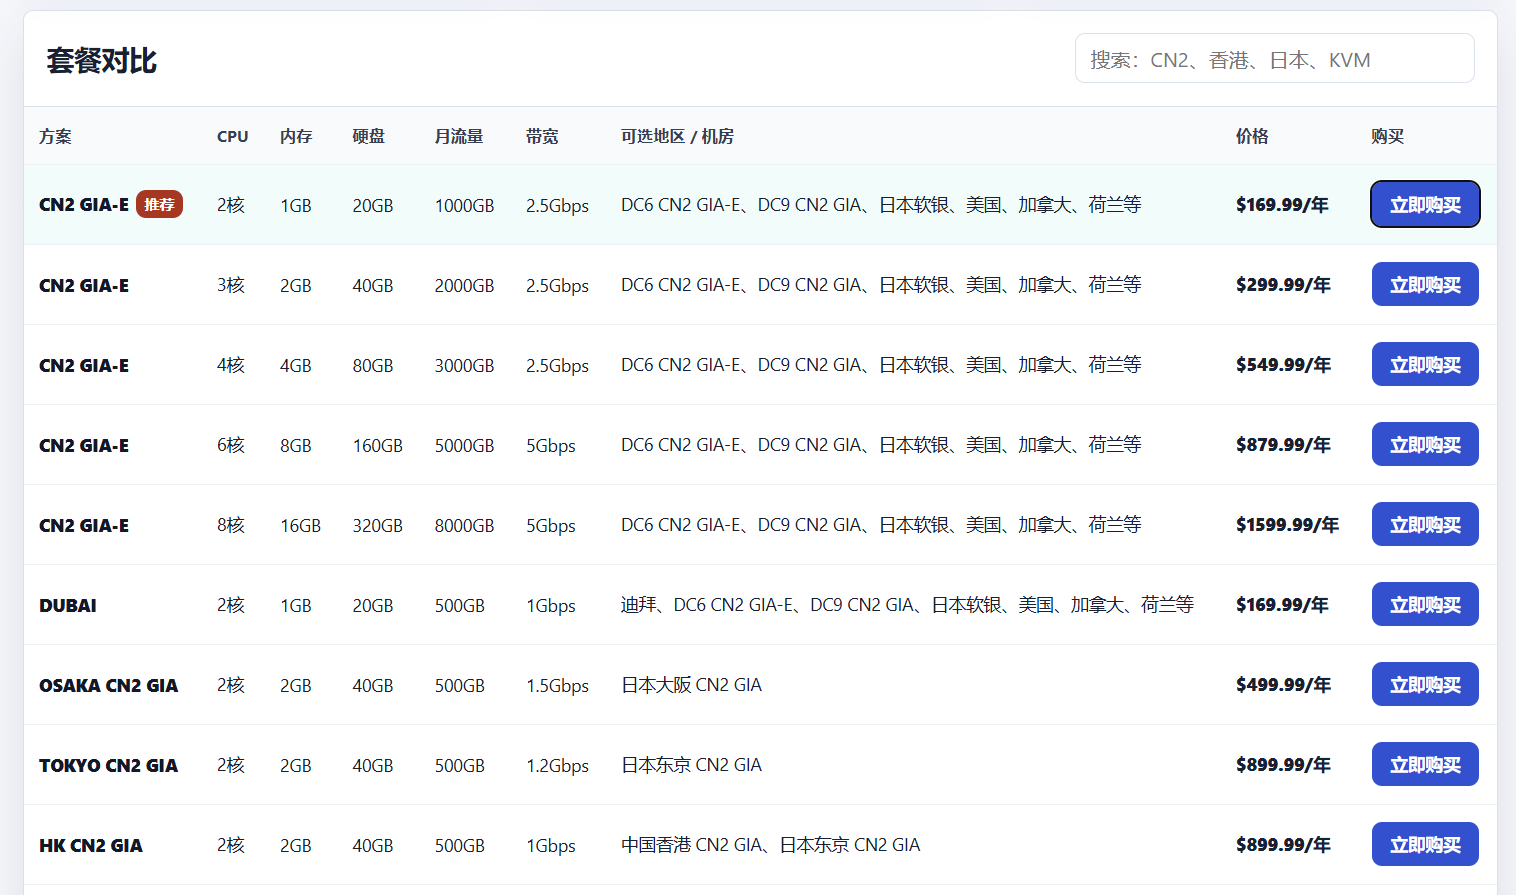
Task: Click the 带宽 column header
Action: tap(542, 136)
